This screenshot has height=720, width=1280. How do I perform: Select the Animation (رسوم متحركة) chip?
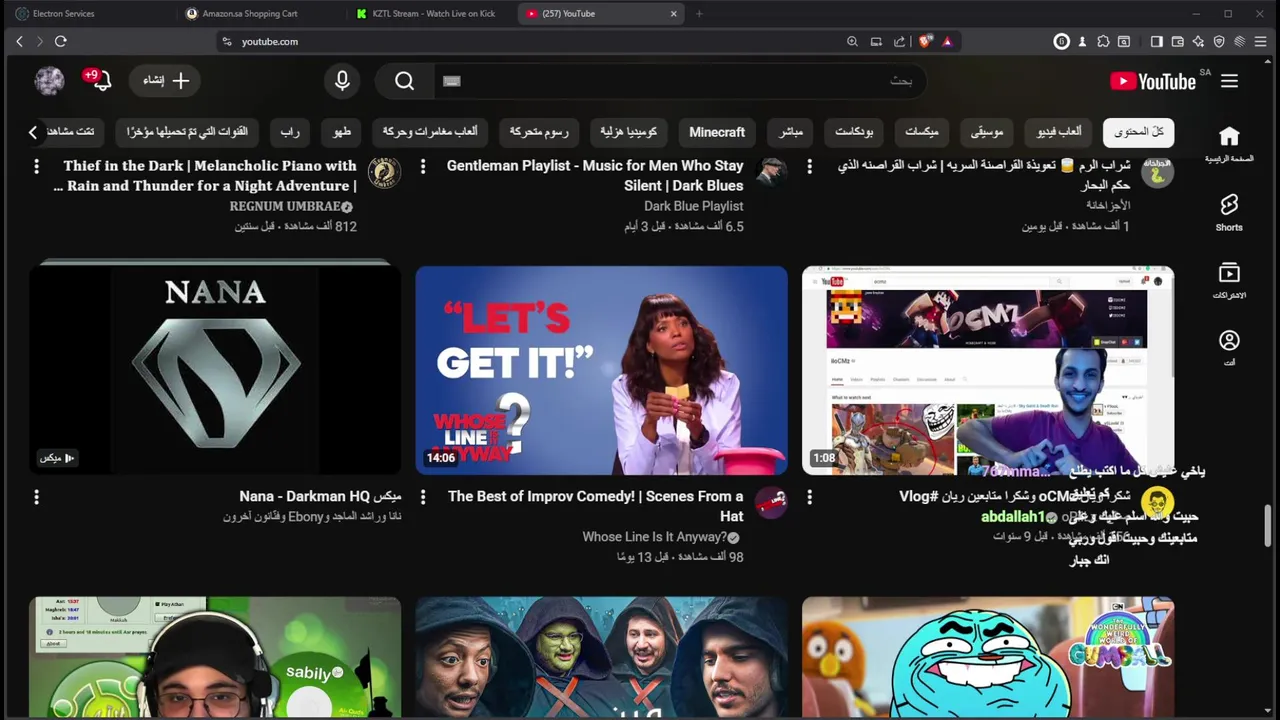pos(539,132)
